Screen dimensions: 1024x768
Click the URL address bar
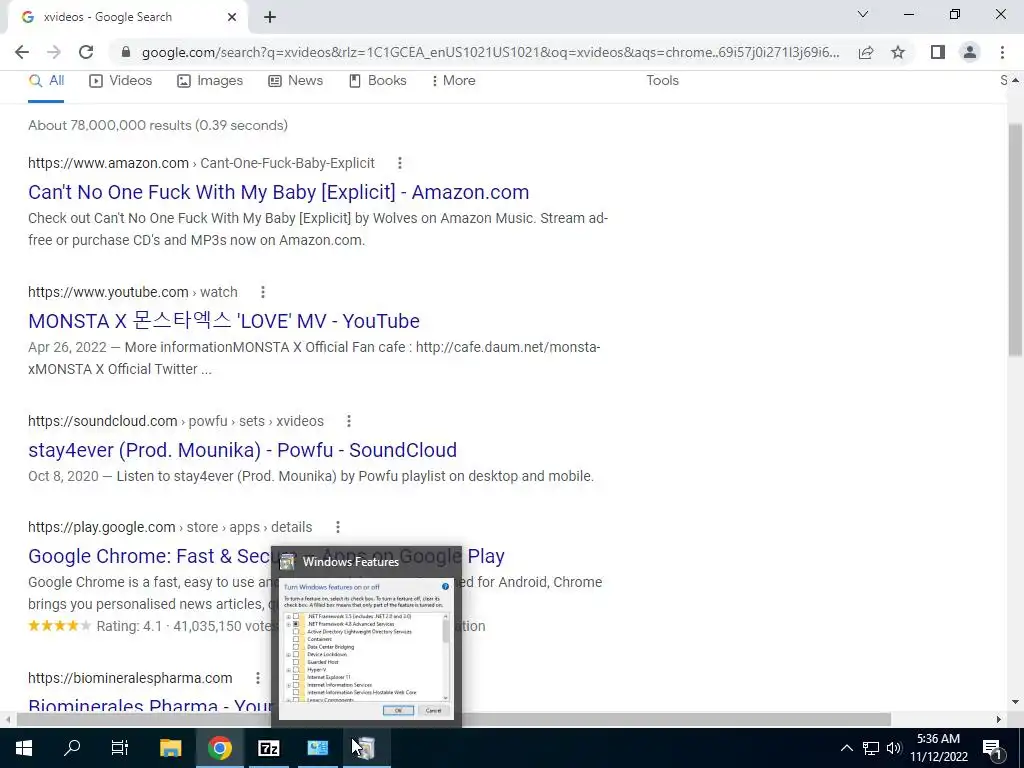click(x=490, y=52)
